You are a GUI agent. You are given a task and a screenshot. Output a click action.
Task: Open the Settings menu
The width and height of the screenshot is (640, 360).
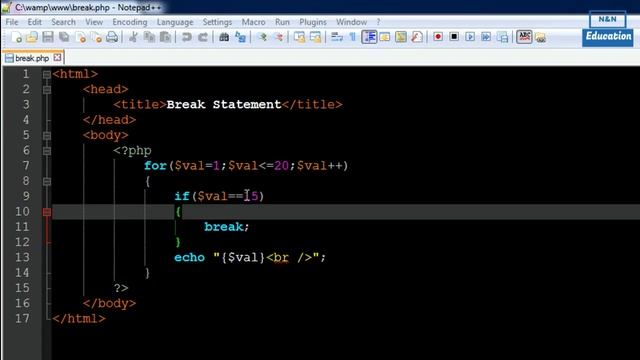pyautogui.click(x=217, y=22)
